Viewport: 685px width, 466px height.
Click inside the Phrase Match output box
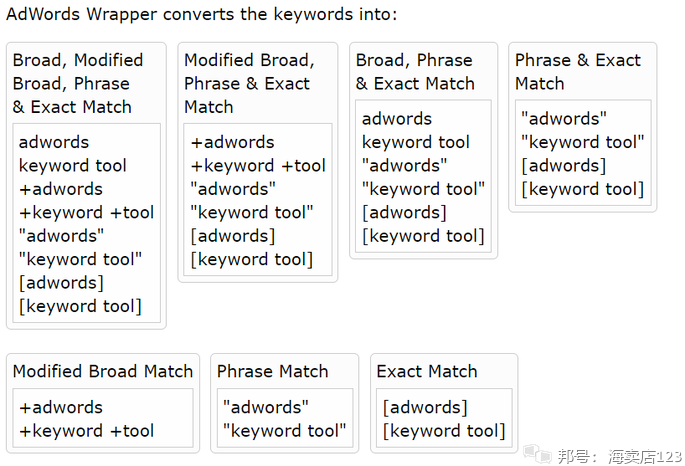285,419
